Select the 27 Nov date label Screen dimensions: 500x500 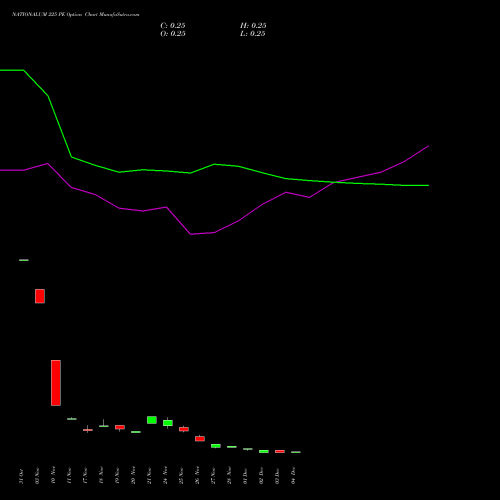[213, 476]
